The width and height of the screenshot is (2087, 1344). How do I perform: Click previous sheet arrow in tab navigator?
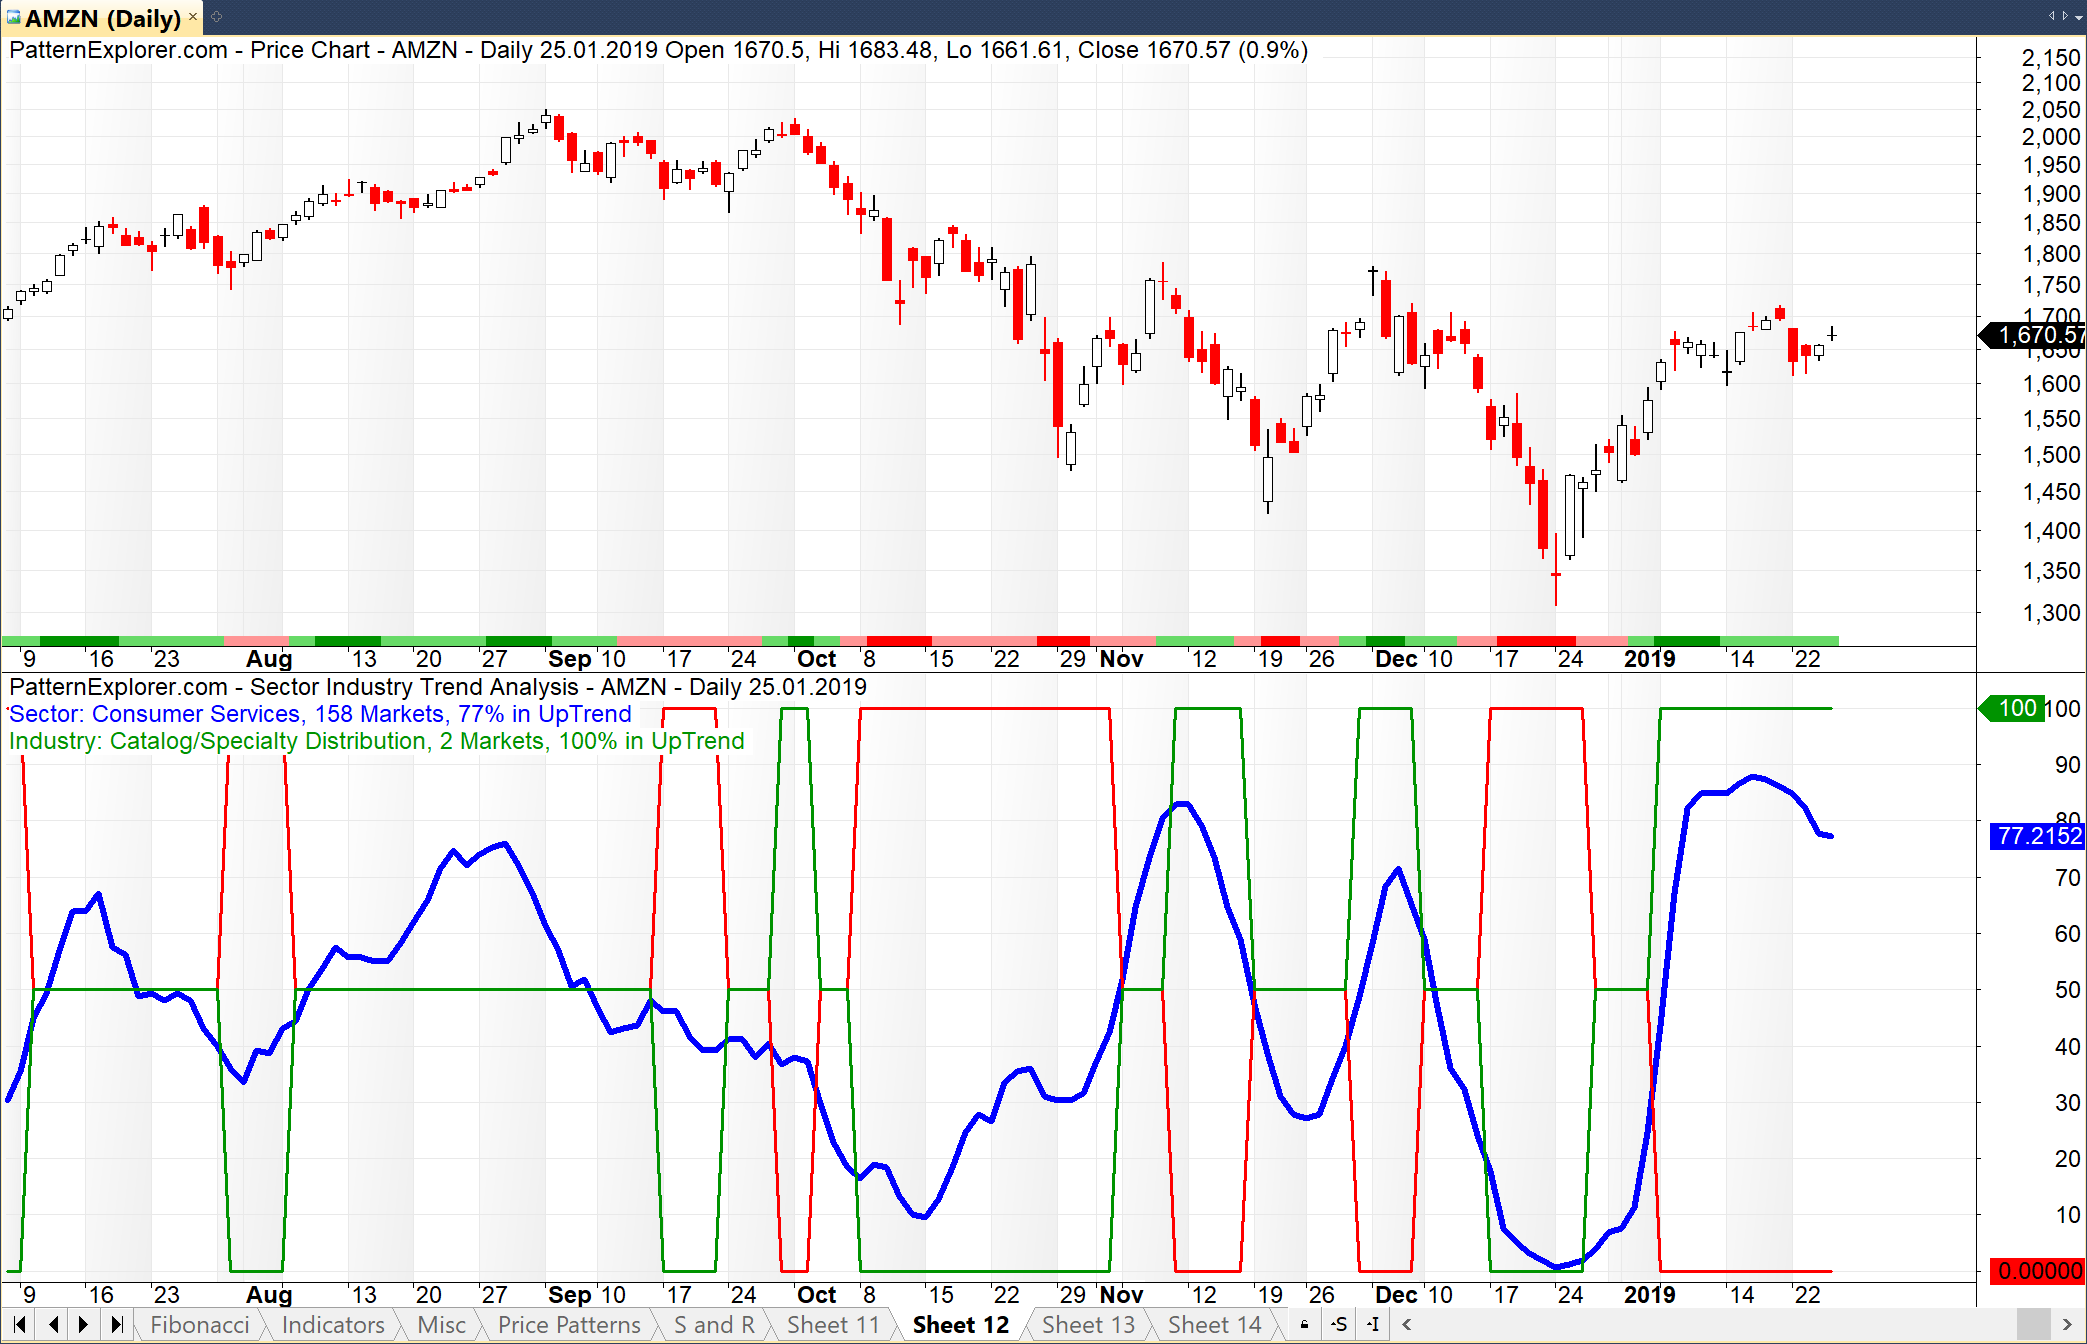tap(53, 1325)
